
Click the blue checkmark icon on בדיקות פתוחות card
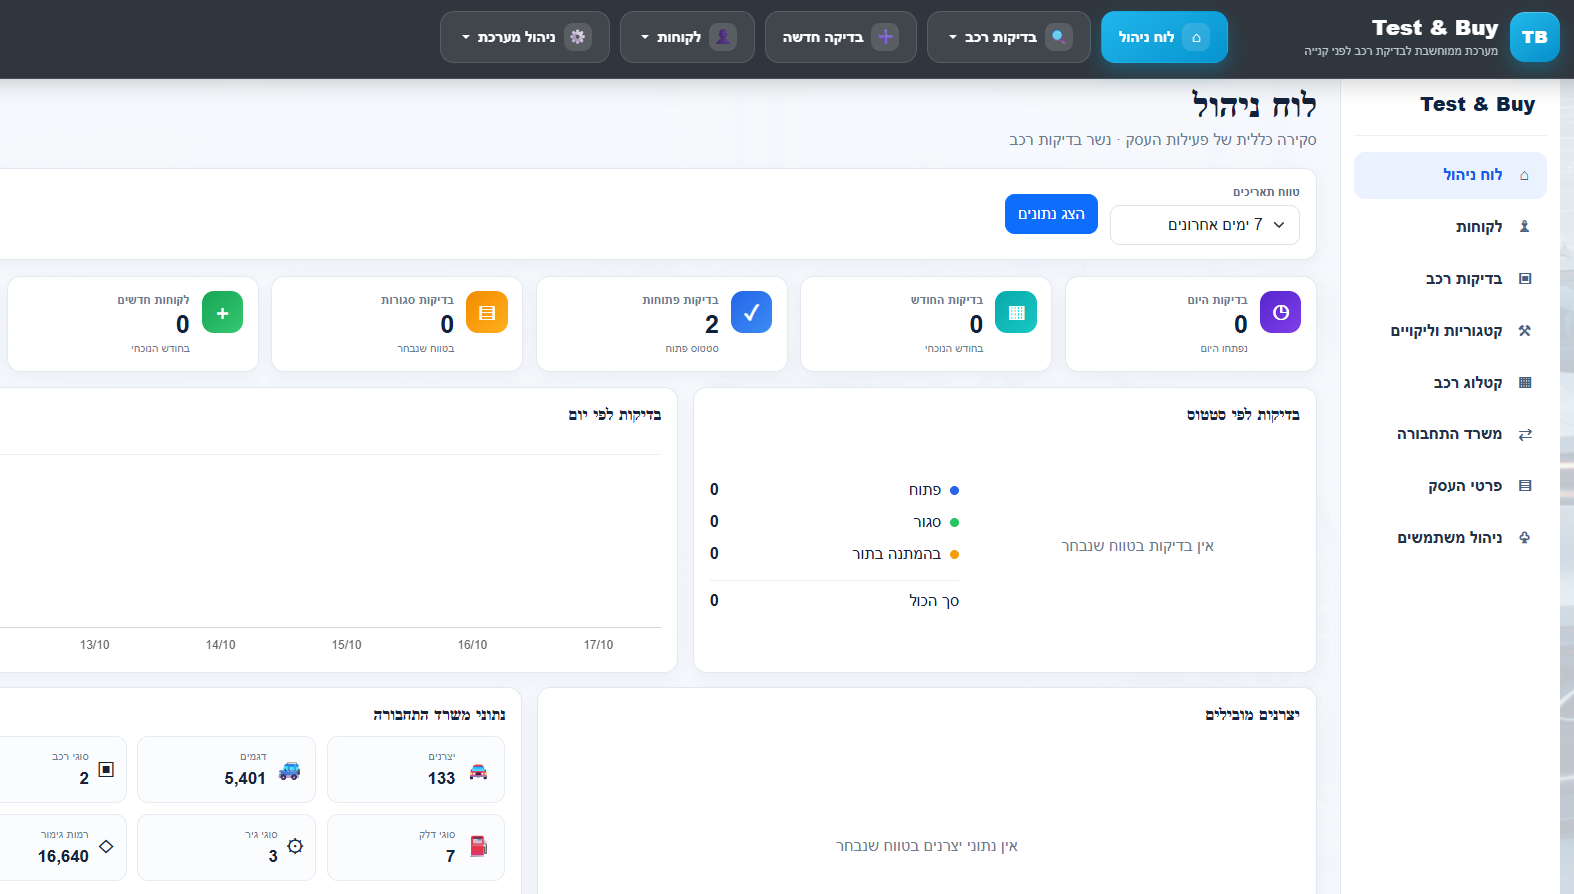coord(751,312)
